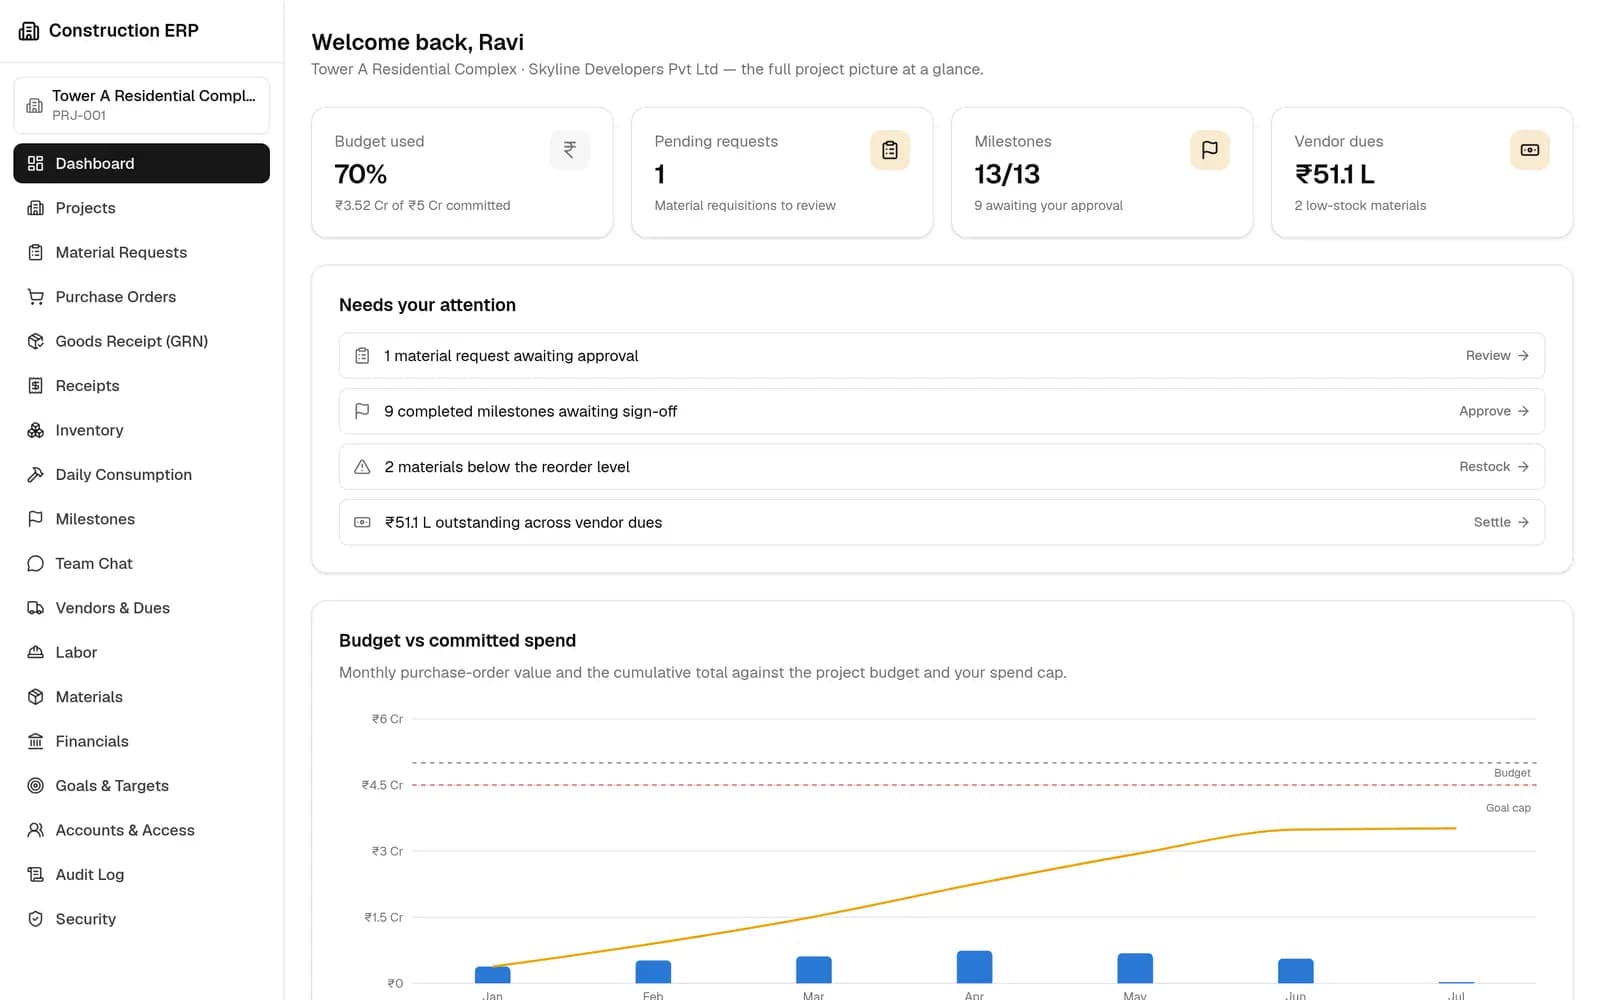Click '9 awaiting your approval' text
Viewport: 1600px width, 1000px height.
1049,205
